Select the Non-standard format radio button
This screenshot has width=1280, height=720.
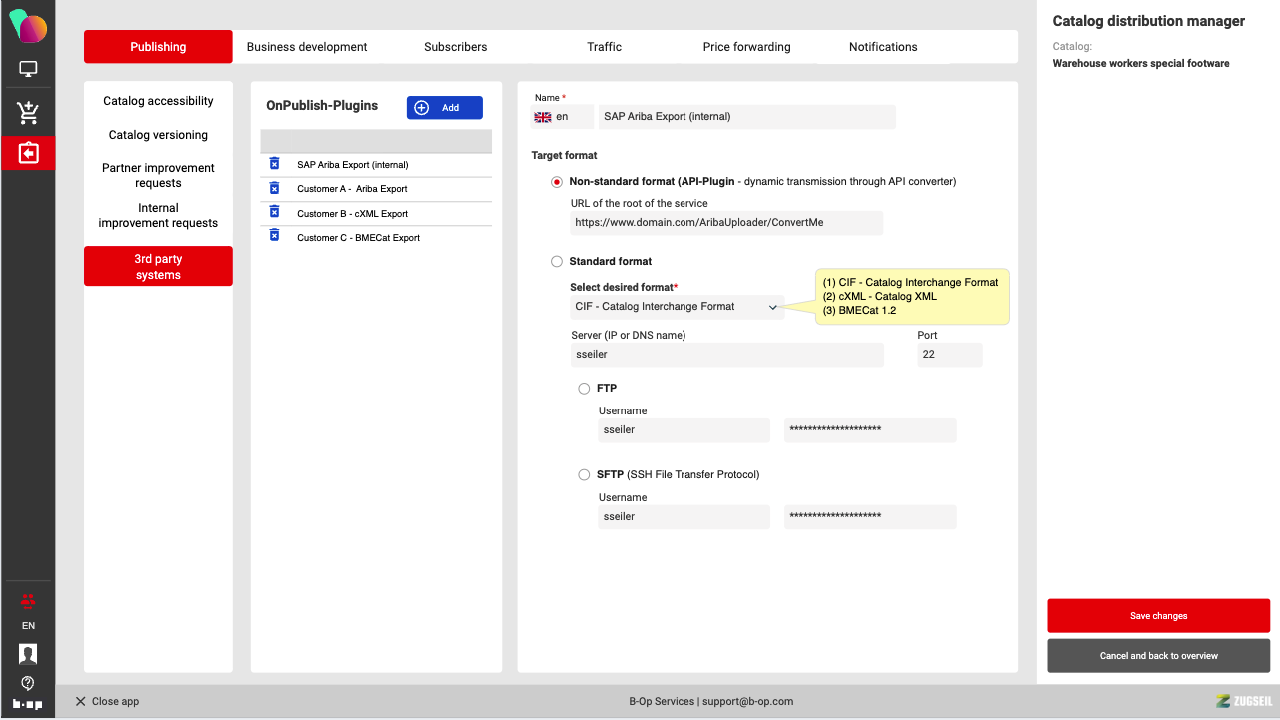(x=557, y=182)
